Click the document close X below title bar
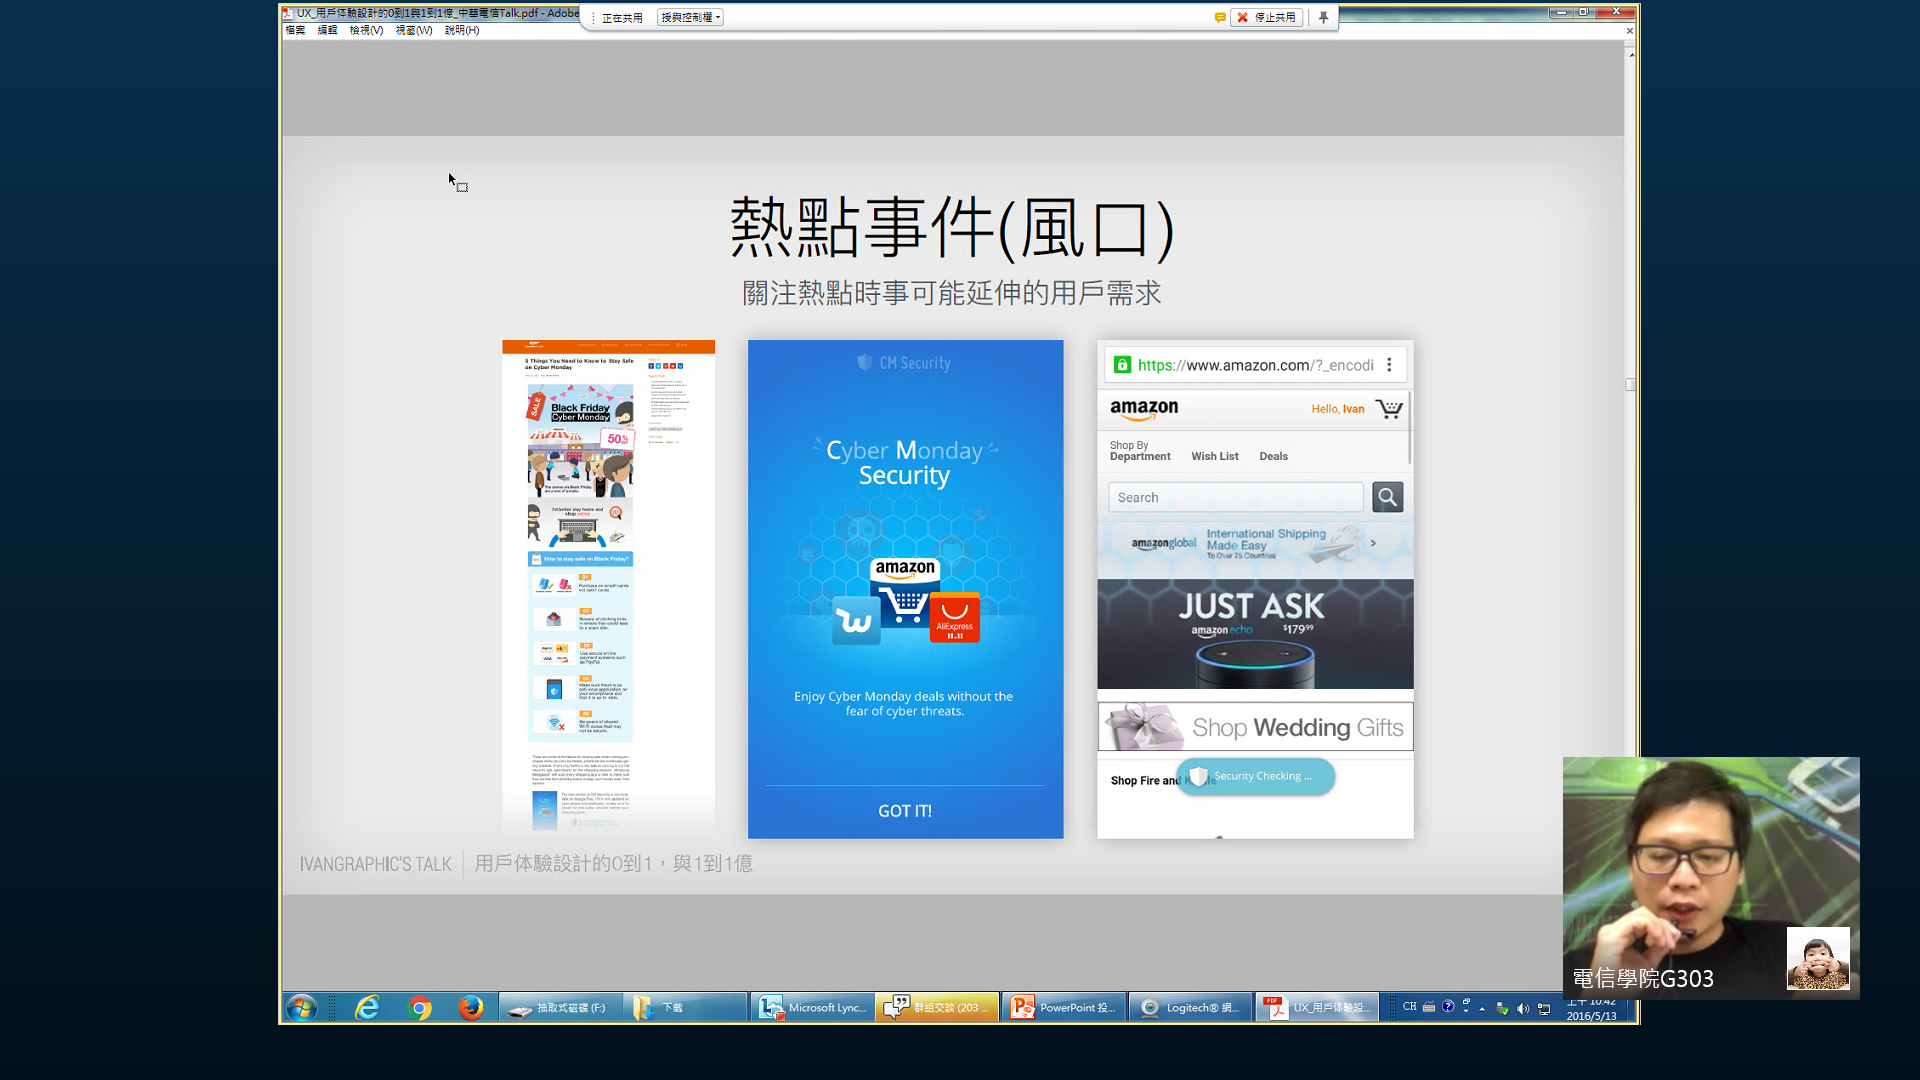Image resolution: width=1920 pixels, height=1080 pixels. [1629, 31]
